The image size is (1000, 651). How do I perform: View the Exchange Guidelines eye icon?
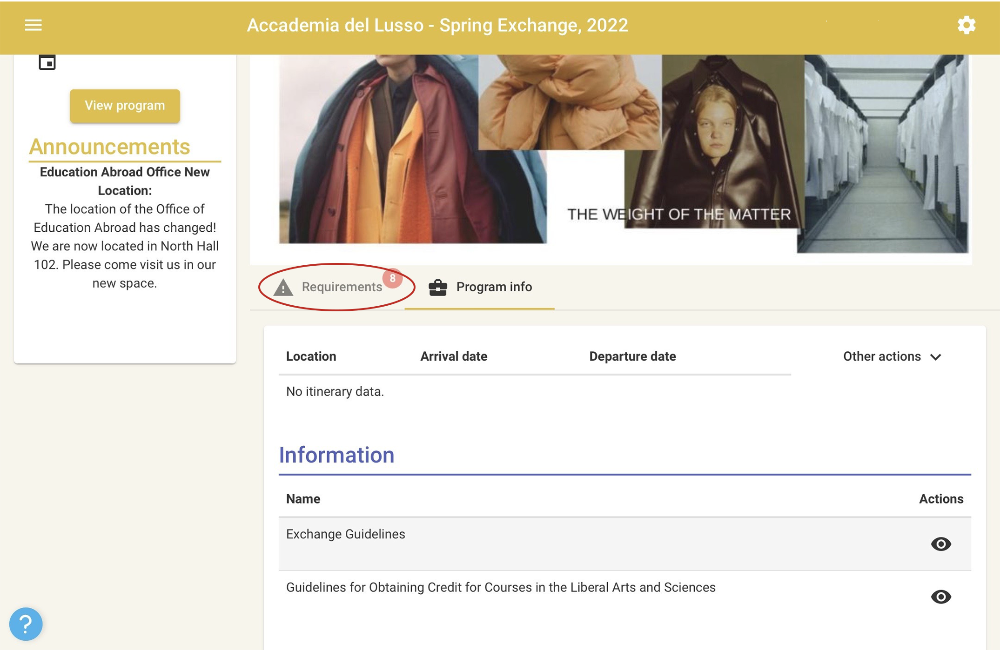pos(941,544)
